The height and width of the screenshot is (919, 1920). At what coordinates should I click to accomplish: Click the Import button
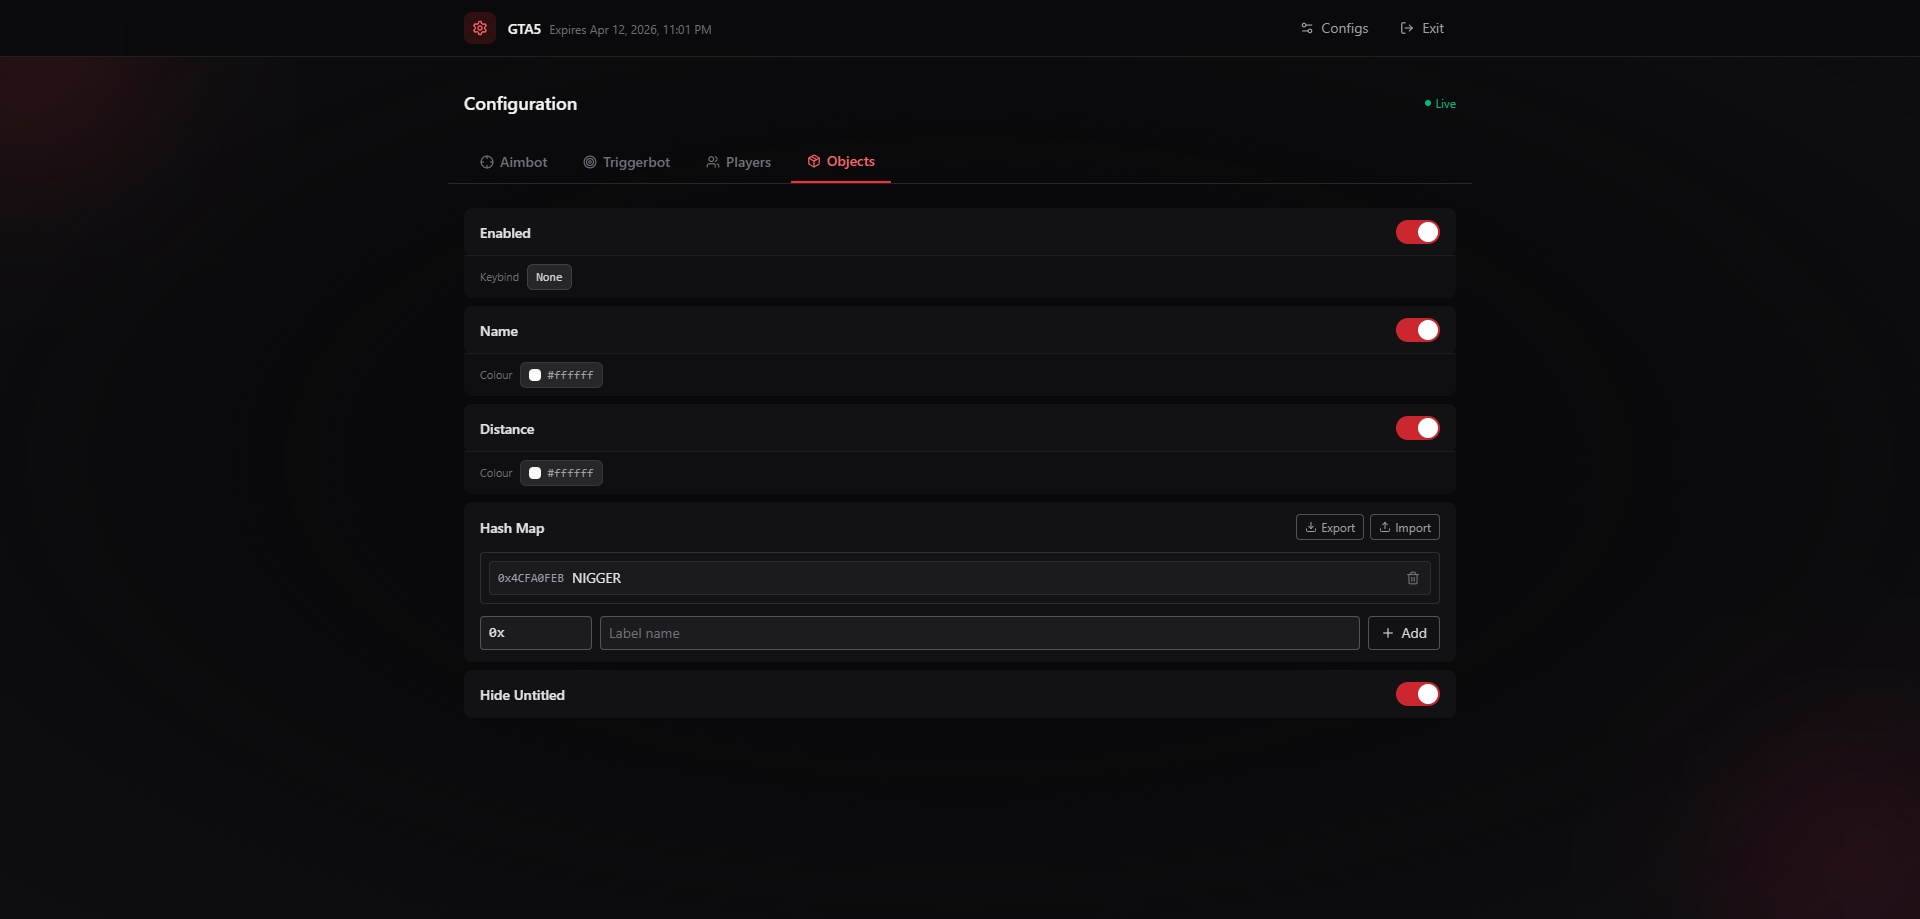[x=1404, y=527]
